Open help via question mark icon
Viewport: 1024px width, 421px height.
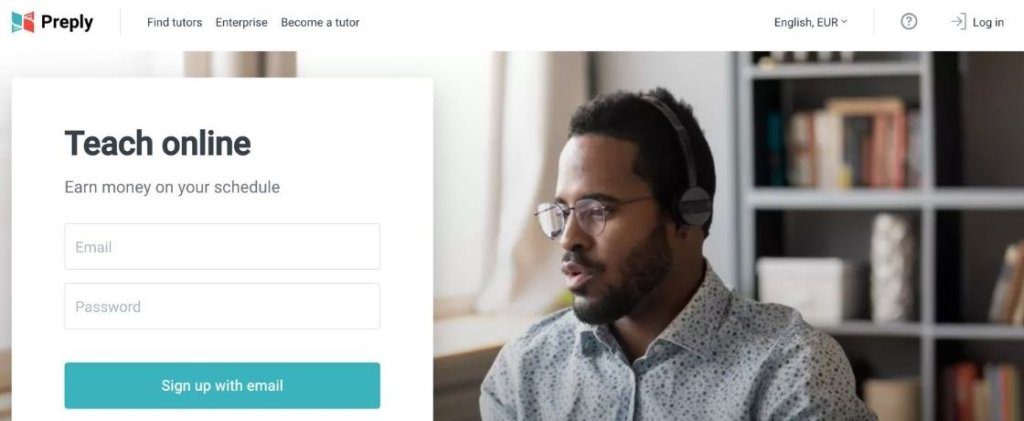(908, 22)
